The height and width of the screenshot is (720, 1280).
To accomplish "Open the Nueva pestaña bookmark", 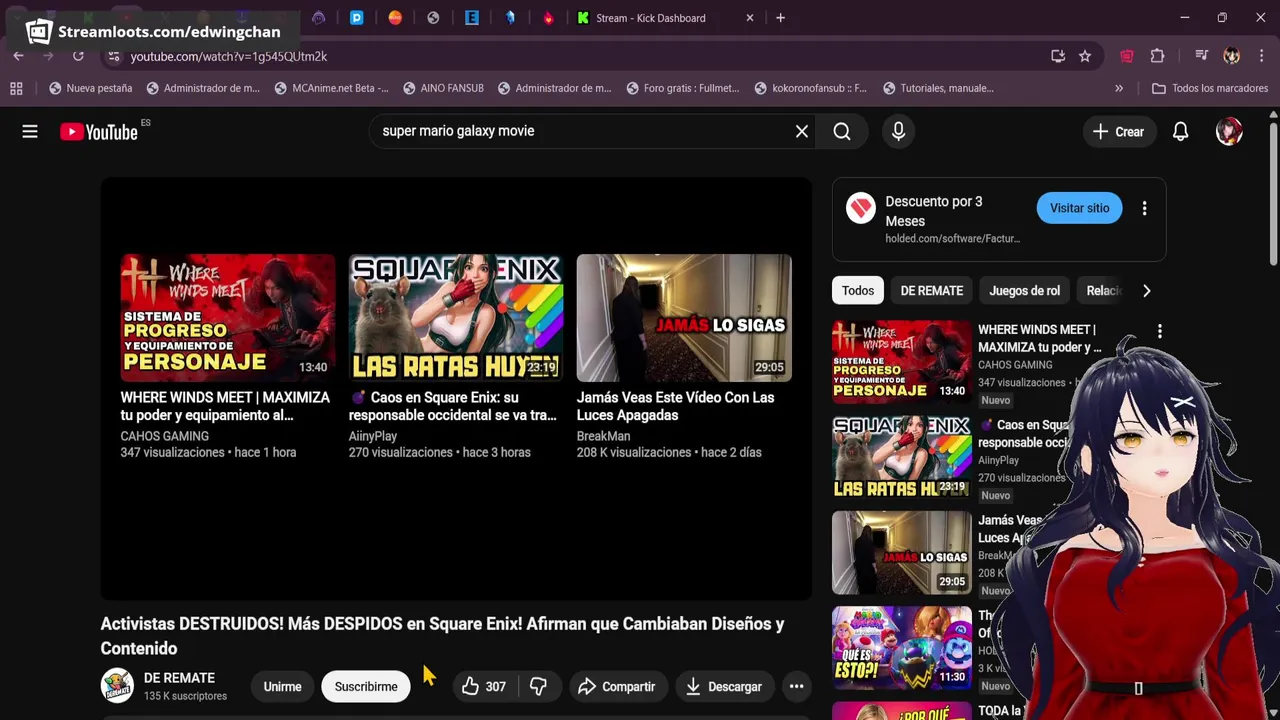I will [90, 88].
